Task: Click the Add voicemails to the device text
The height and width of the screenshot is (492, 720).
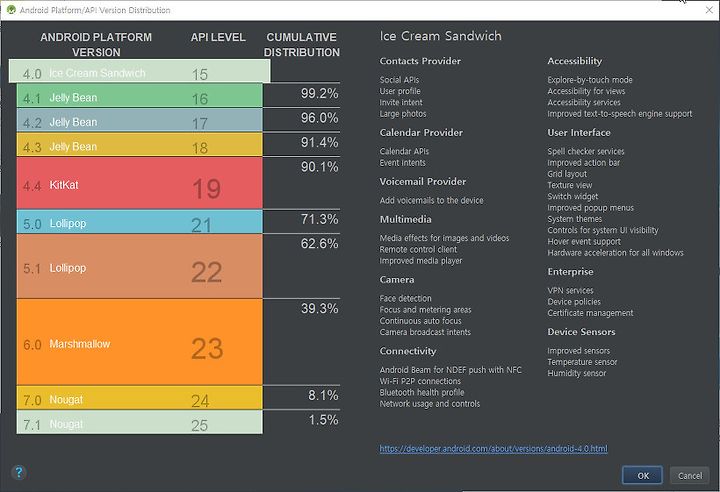Action: pos(431,200)
